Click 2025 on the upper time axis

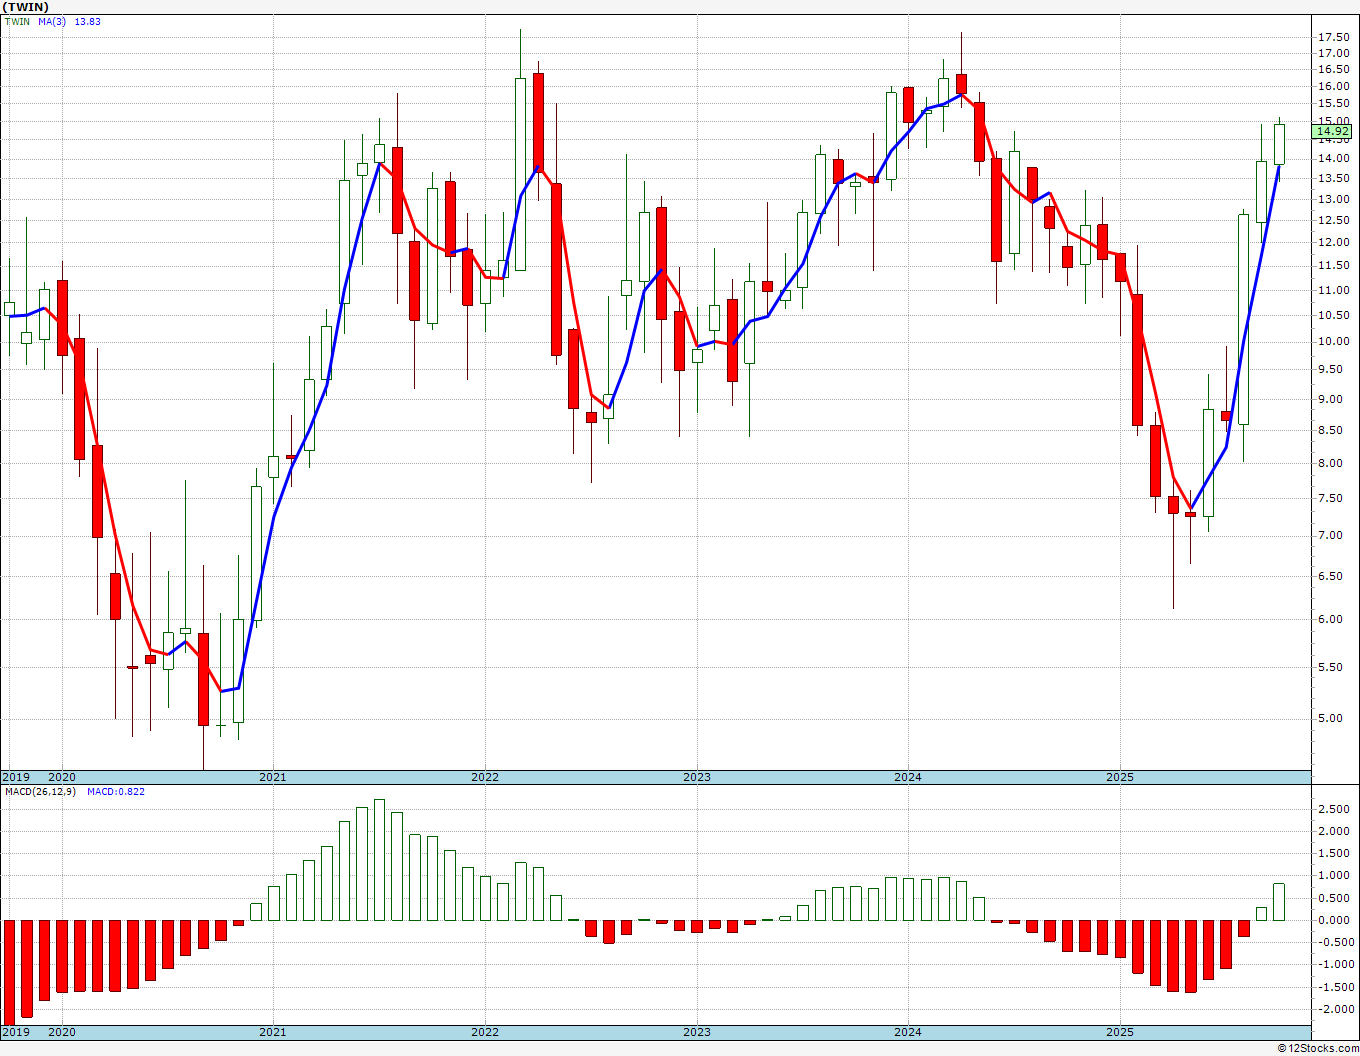click(1119, 777)
